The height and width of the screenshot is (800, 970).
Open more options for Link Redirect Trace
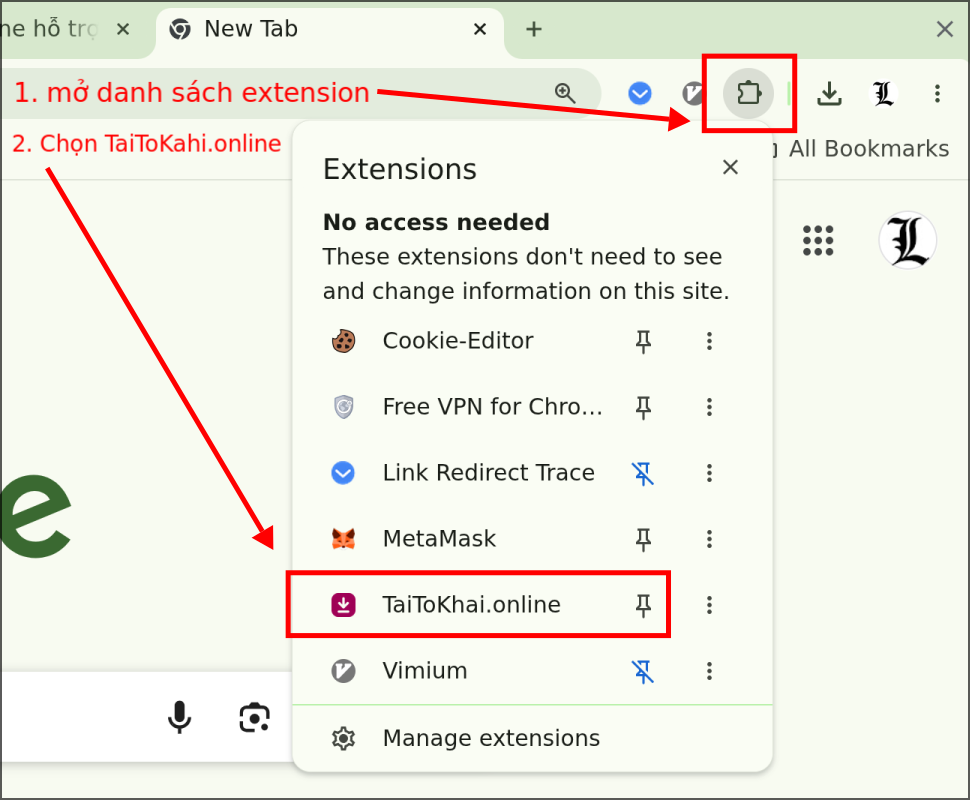pyautogui.click(x=709, y=473)
